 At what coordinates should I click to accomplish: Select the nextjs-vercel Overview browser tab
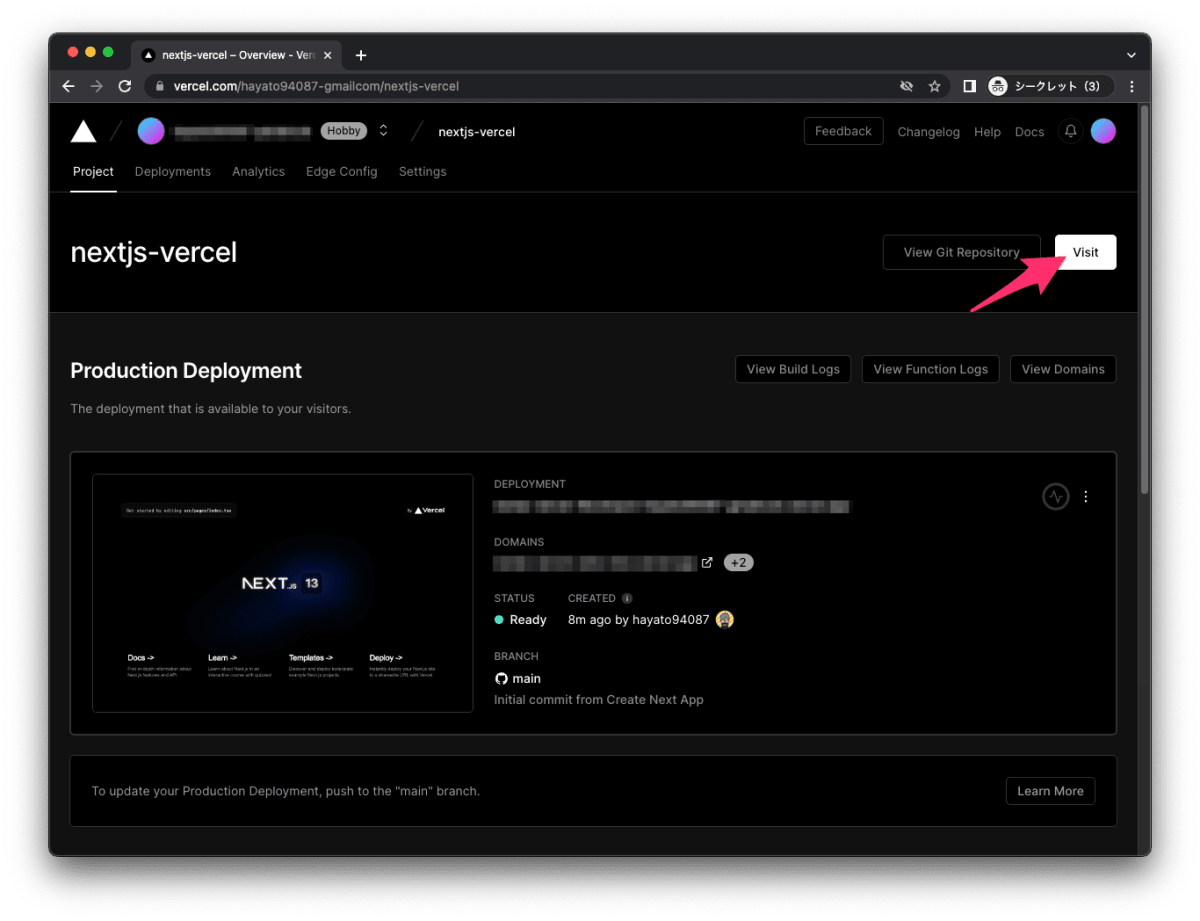point(236,55)
